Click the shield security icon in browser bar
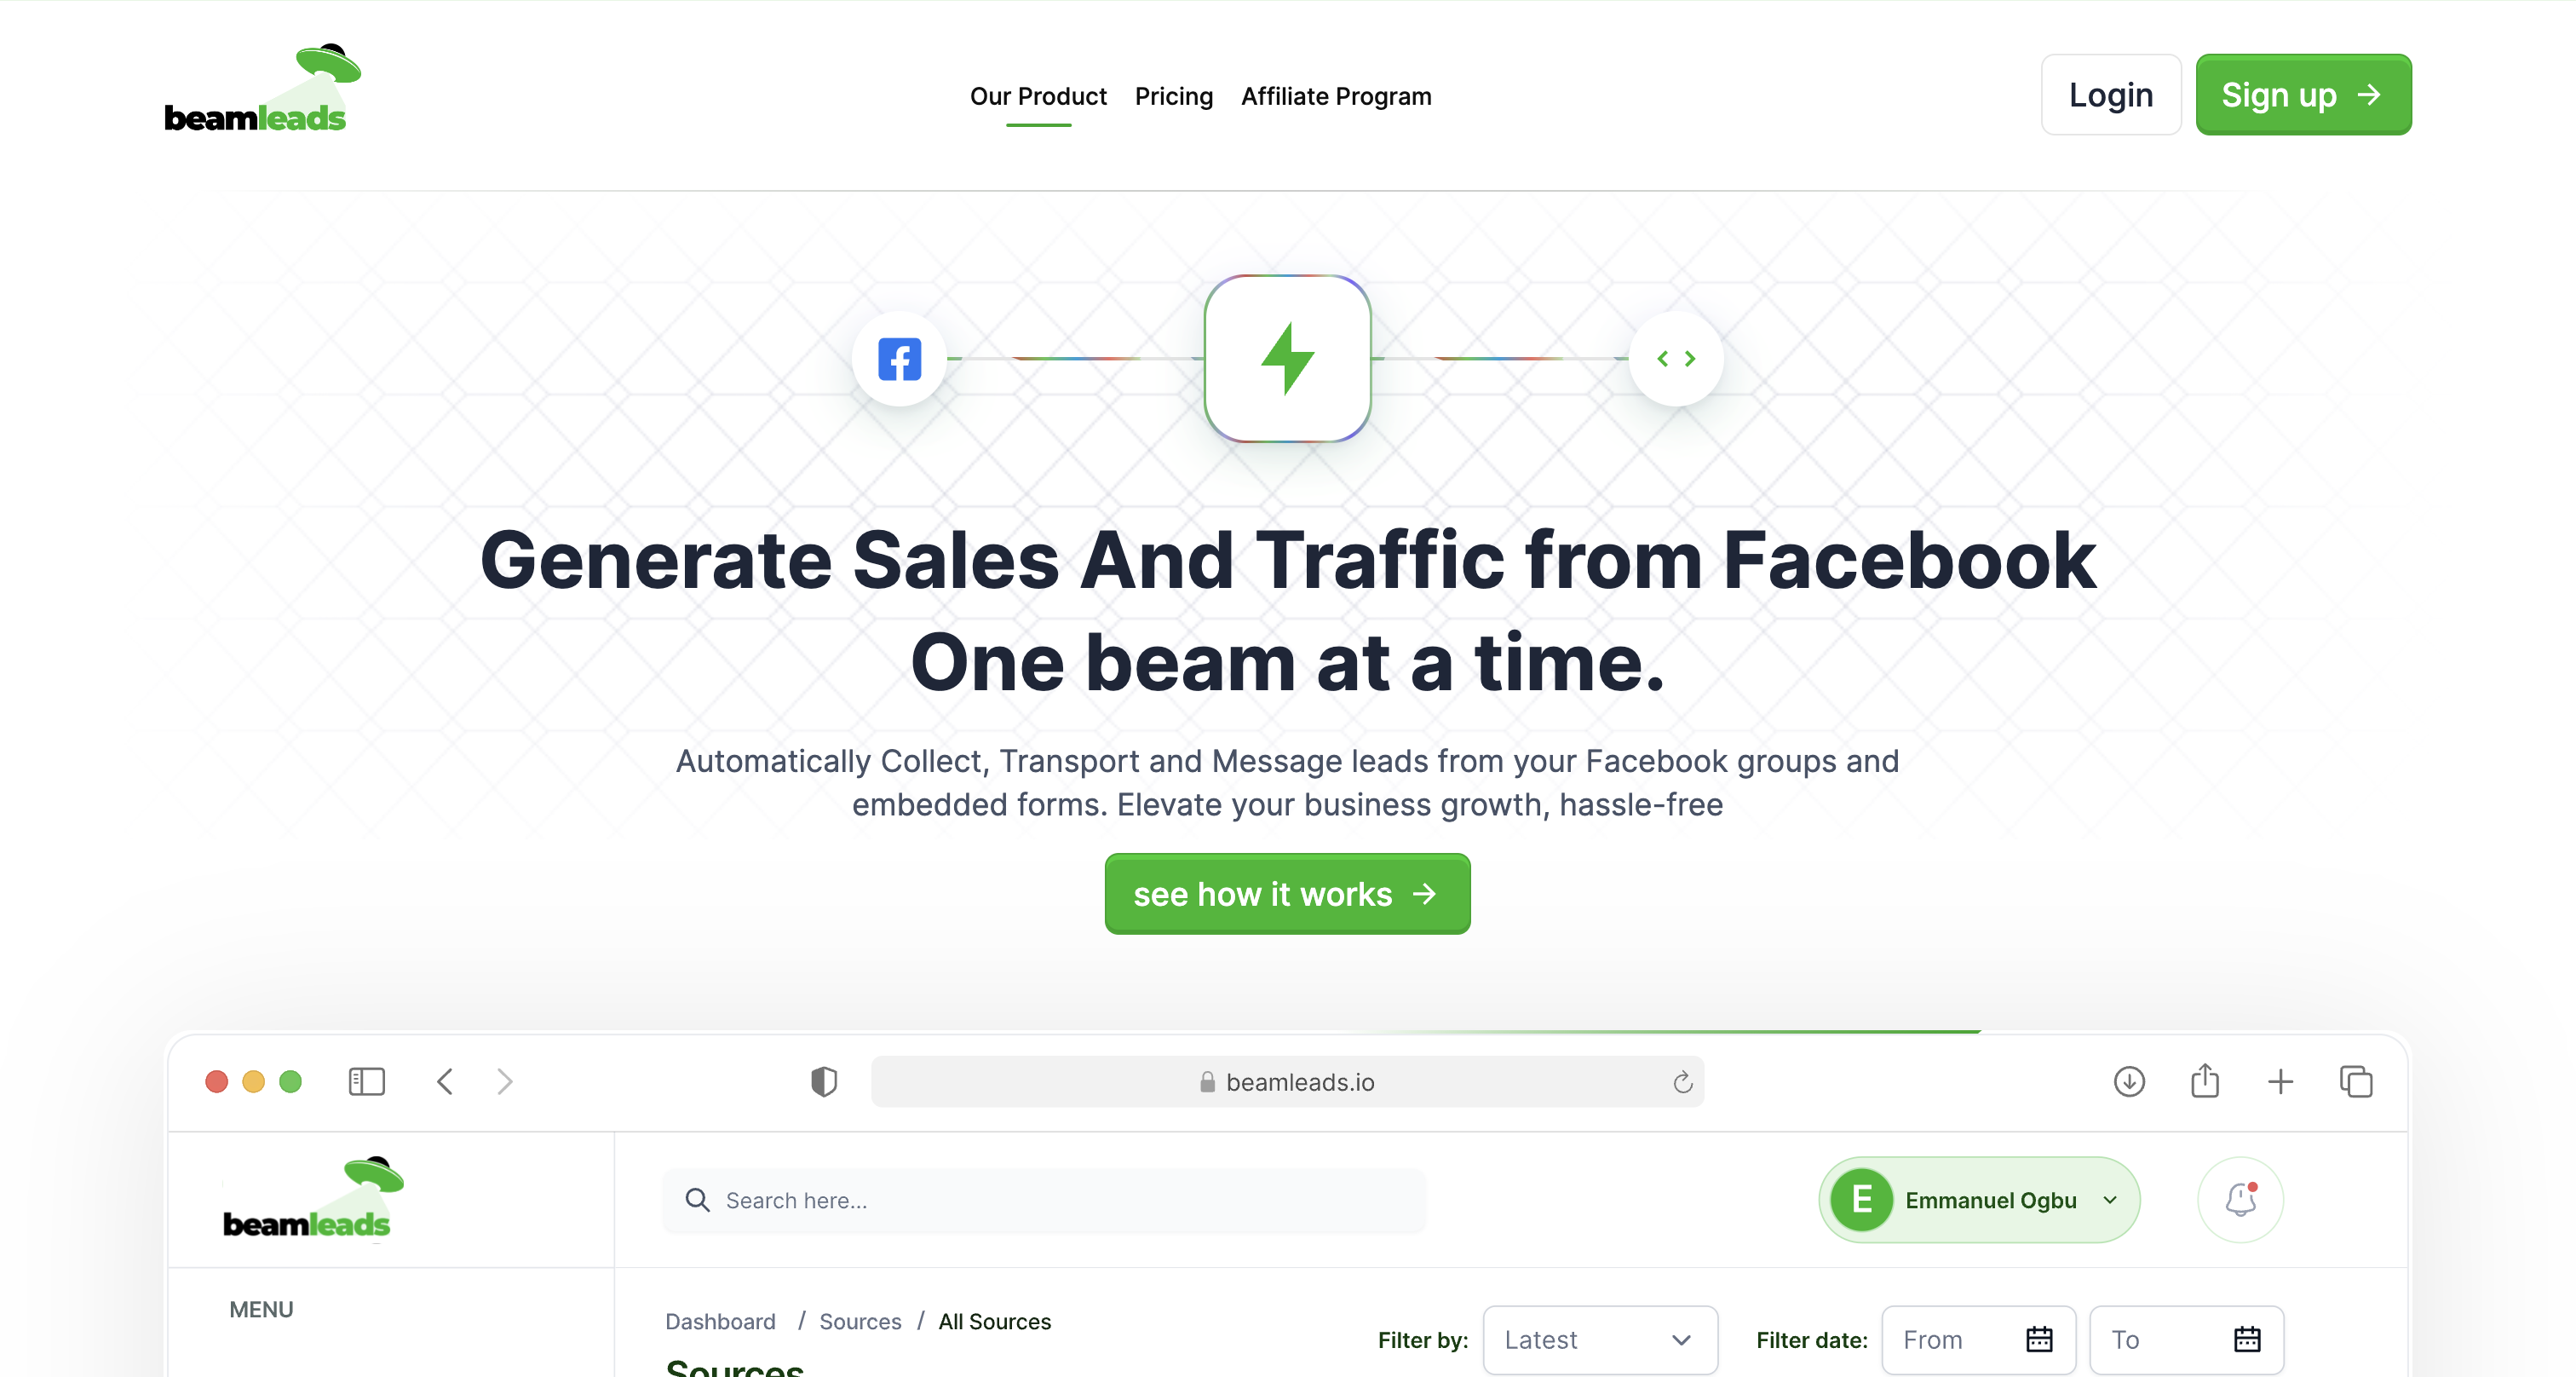The image size is (2576, 1377). 825,1080
